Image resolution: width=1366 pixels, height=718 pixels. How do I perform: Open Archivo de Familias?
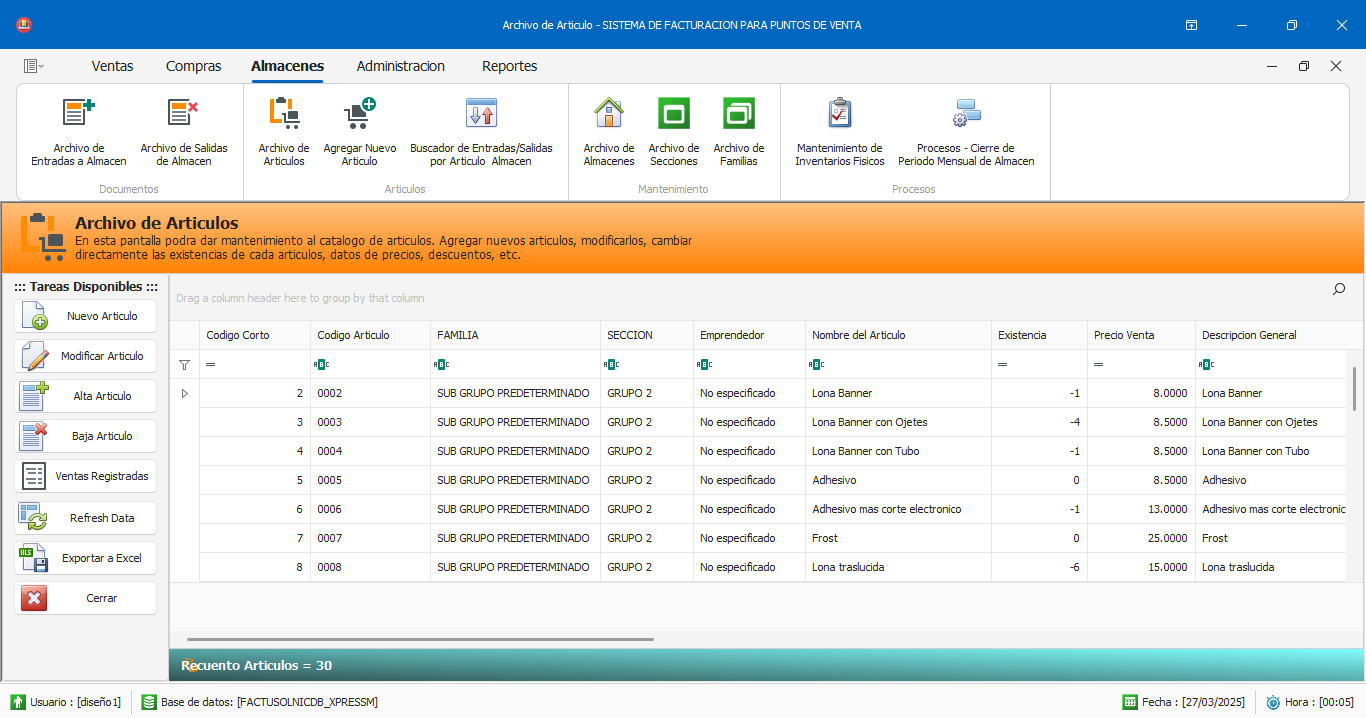point(739,131)
